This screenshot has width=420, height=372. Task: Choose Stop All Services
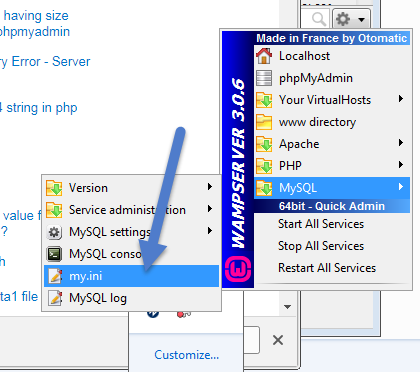[332, 246]
